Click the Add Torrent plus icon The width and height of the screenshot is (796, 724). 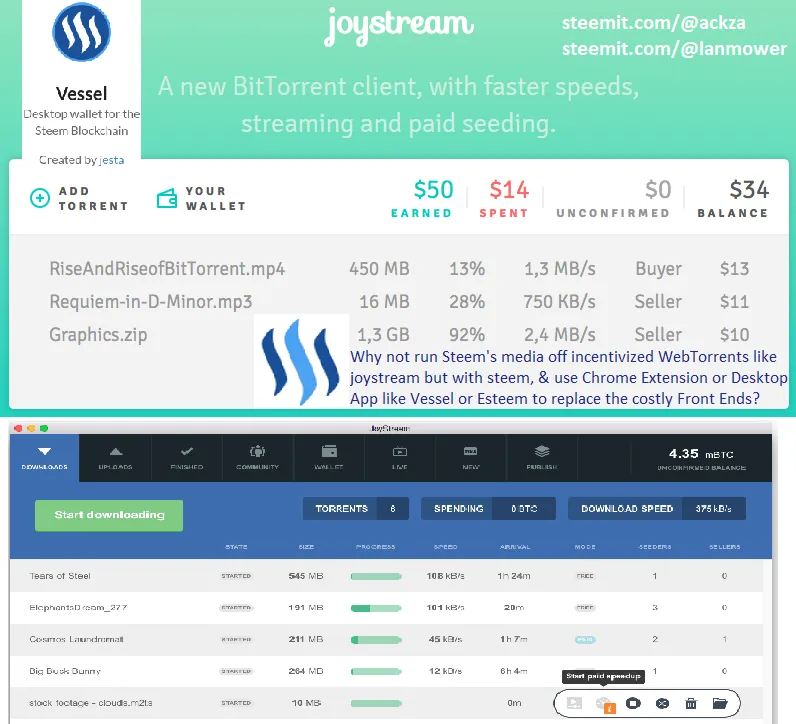[40, 198]
